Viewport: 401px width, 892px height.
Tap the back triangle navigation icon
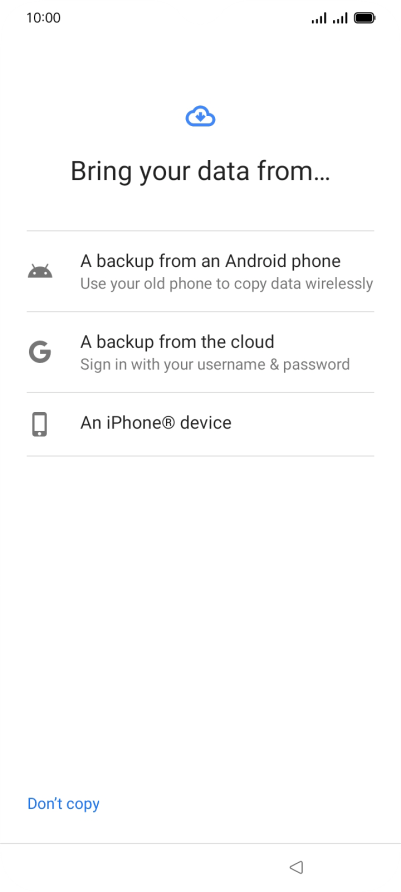point(296,867)
